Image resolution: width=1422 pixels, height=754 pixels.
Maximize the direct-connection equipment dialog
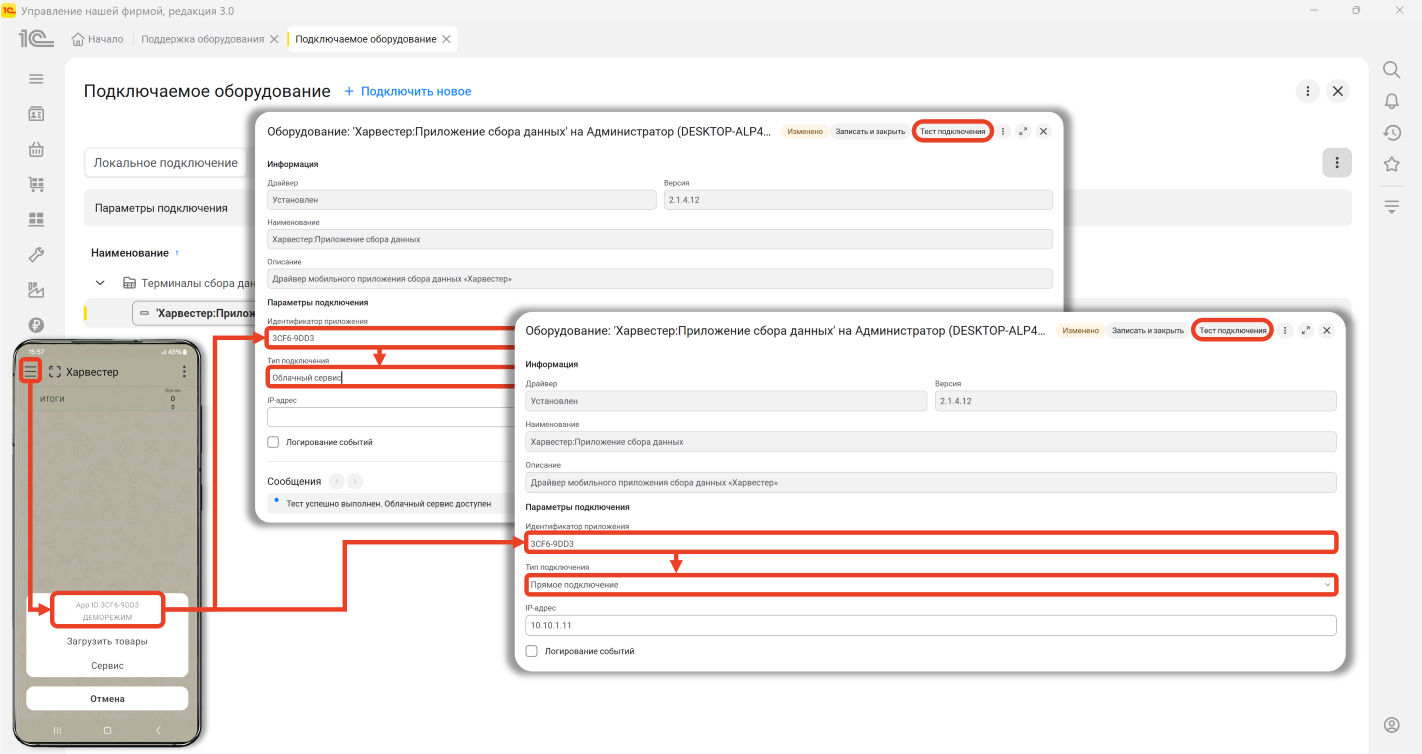(1306, 330)
